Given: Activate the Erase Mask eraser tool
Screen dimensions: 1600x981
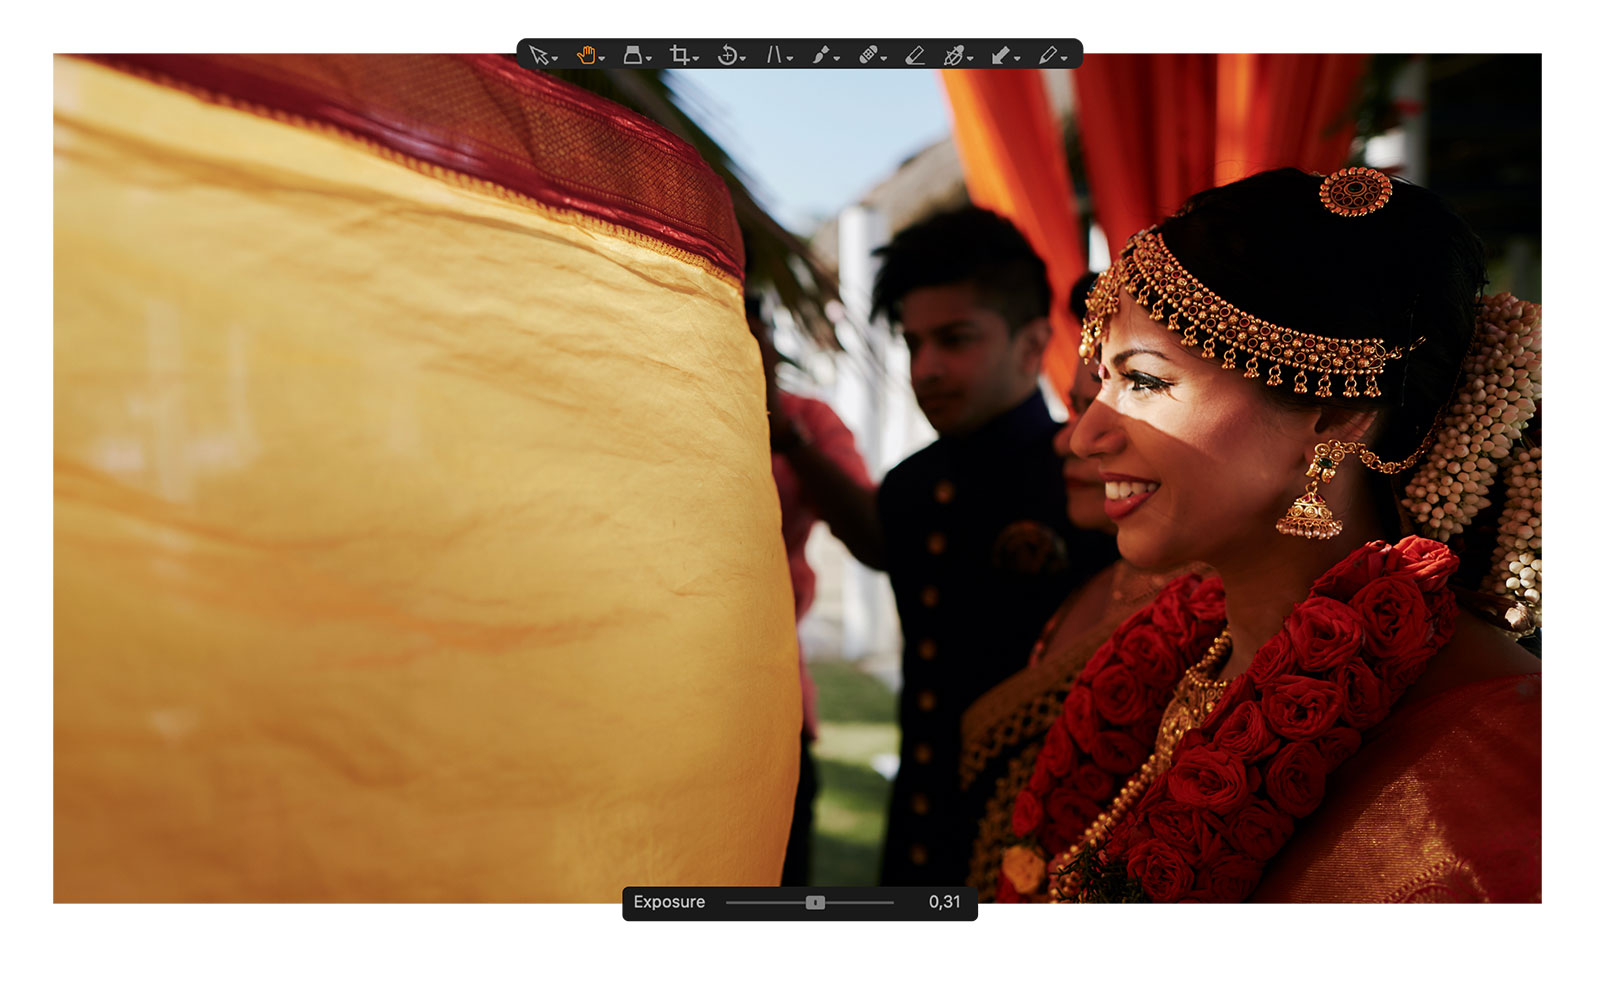Looking at the screenshot, I should (x=914, y=55).
